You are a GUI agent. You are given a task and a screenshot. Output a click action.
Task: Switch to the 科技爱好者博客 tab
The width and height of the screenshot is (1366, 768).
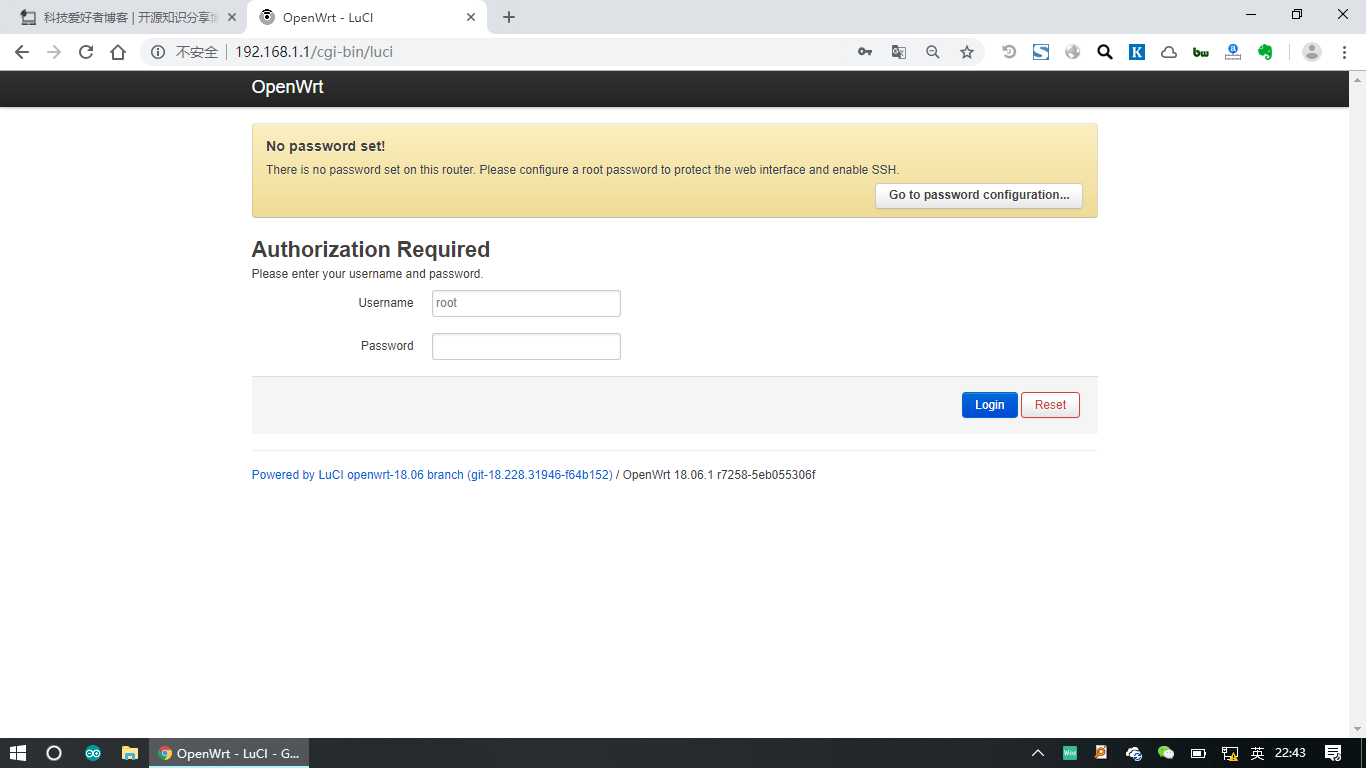(x=125, y=17)
